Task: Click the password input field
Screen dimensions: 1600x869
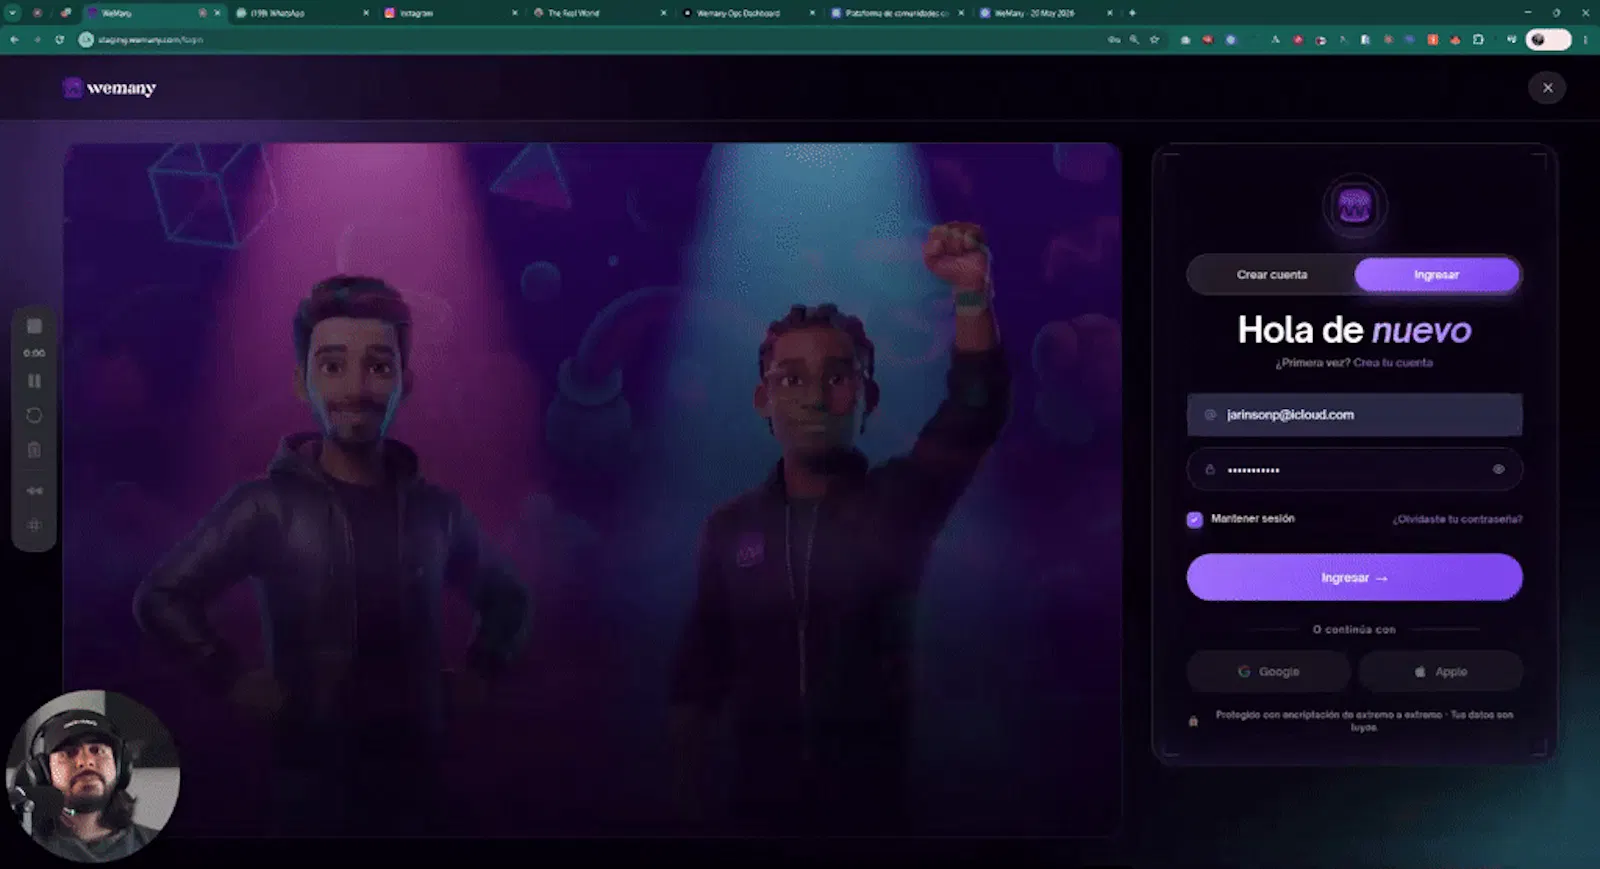Action: pyautogui.click(x=1354, y=470)
